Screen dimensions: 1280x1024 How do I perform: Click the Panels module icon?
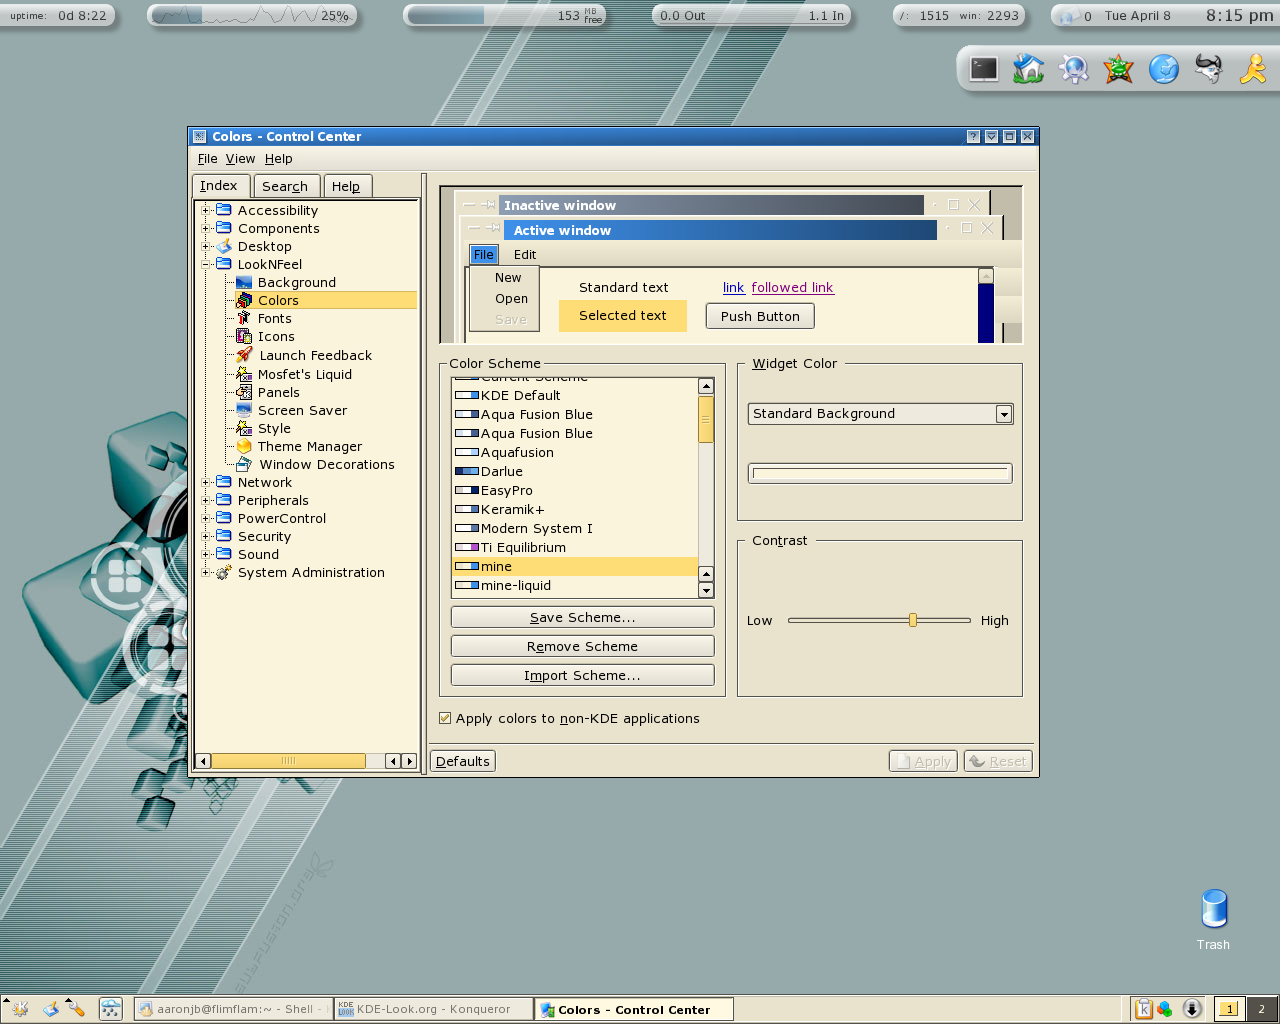point(244,392)
